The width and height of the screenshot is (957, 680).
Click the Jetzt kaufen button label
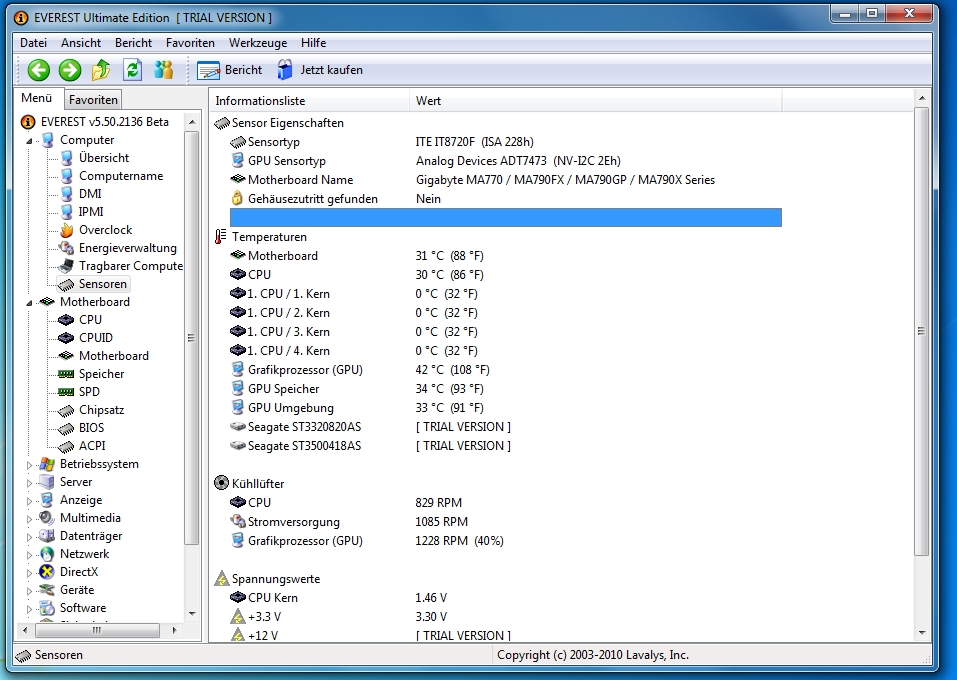(x=331, y=70)
